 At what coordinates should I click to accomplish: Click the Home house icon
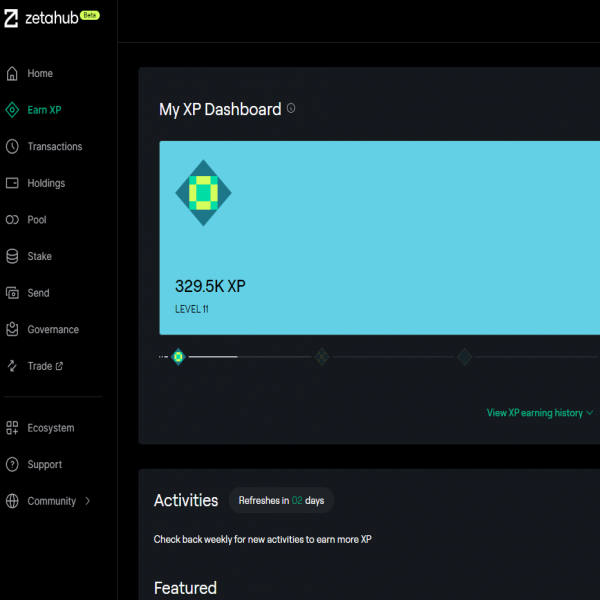point(12,73)
